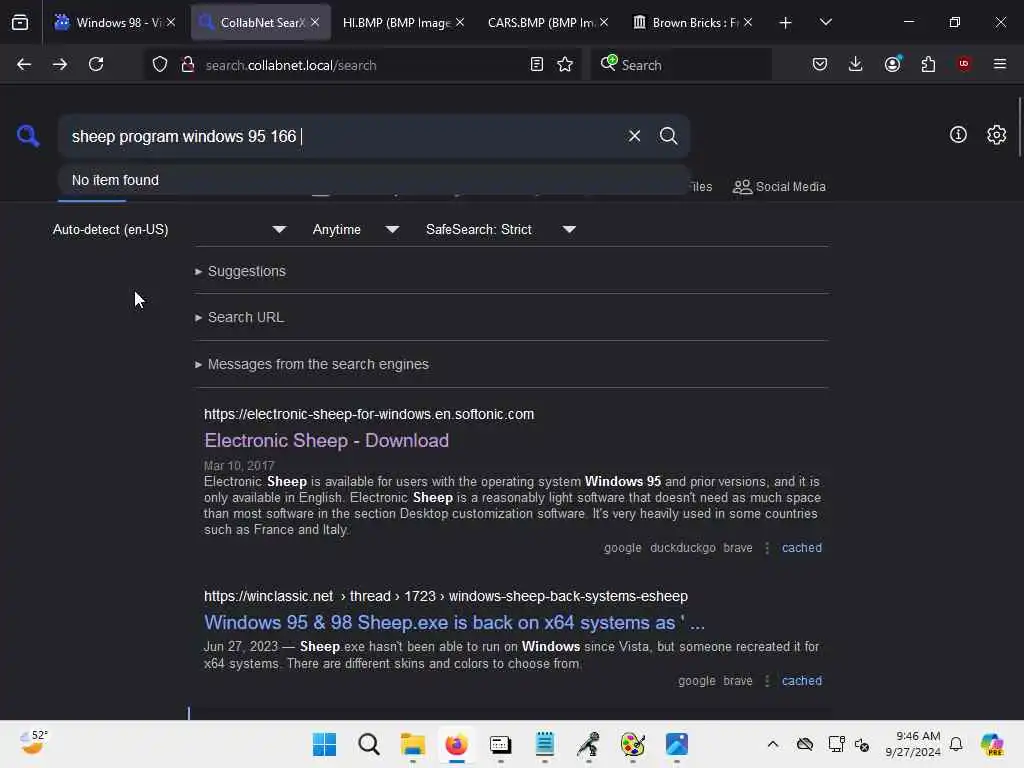
Task: Open the three-dot menu on the softonic result
Action: pyautogui.click(x=767, y=548)
